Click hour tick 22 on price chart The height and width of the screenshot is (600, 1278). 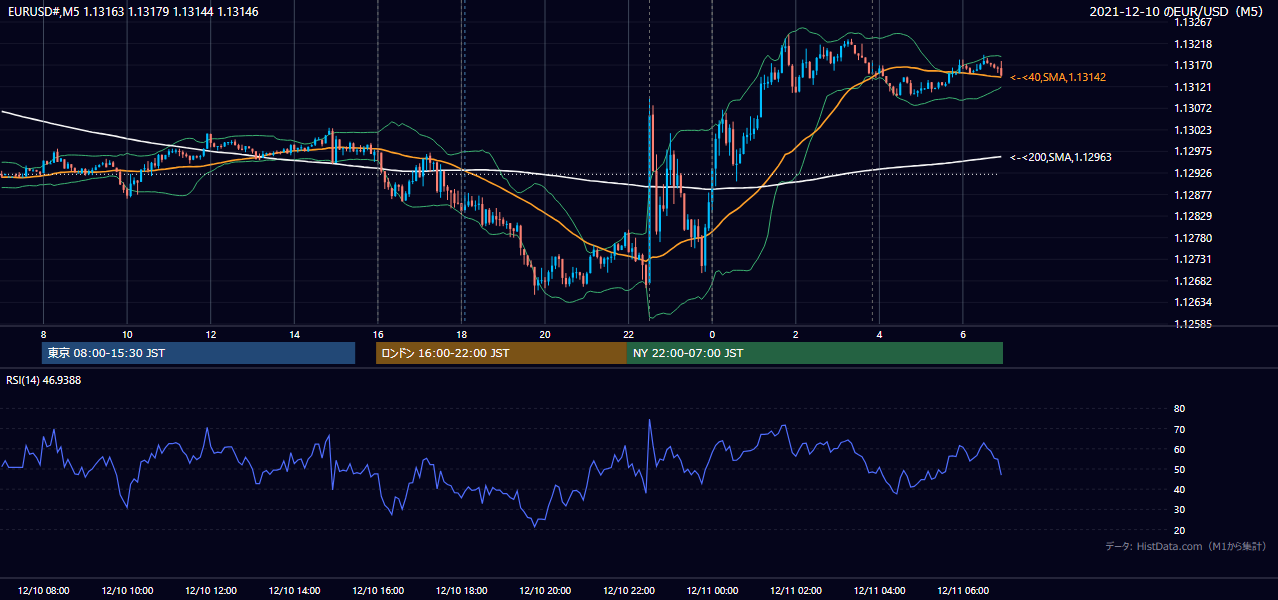[x=628, y=334]
